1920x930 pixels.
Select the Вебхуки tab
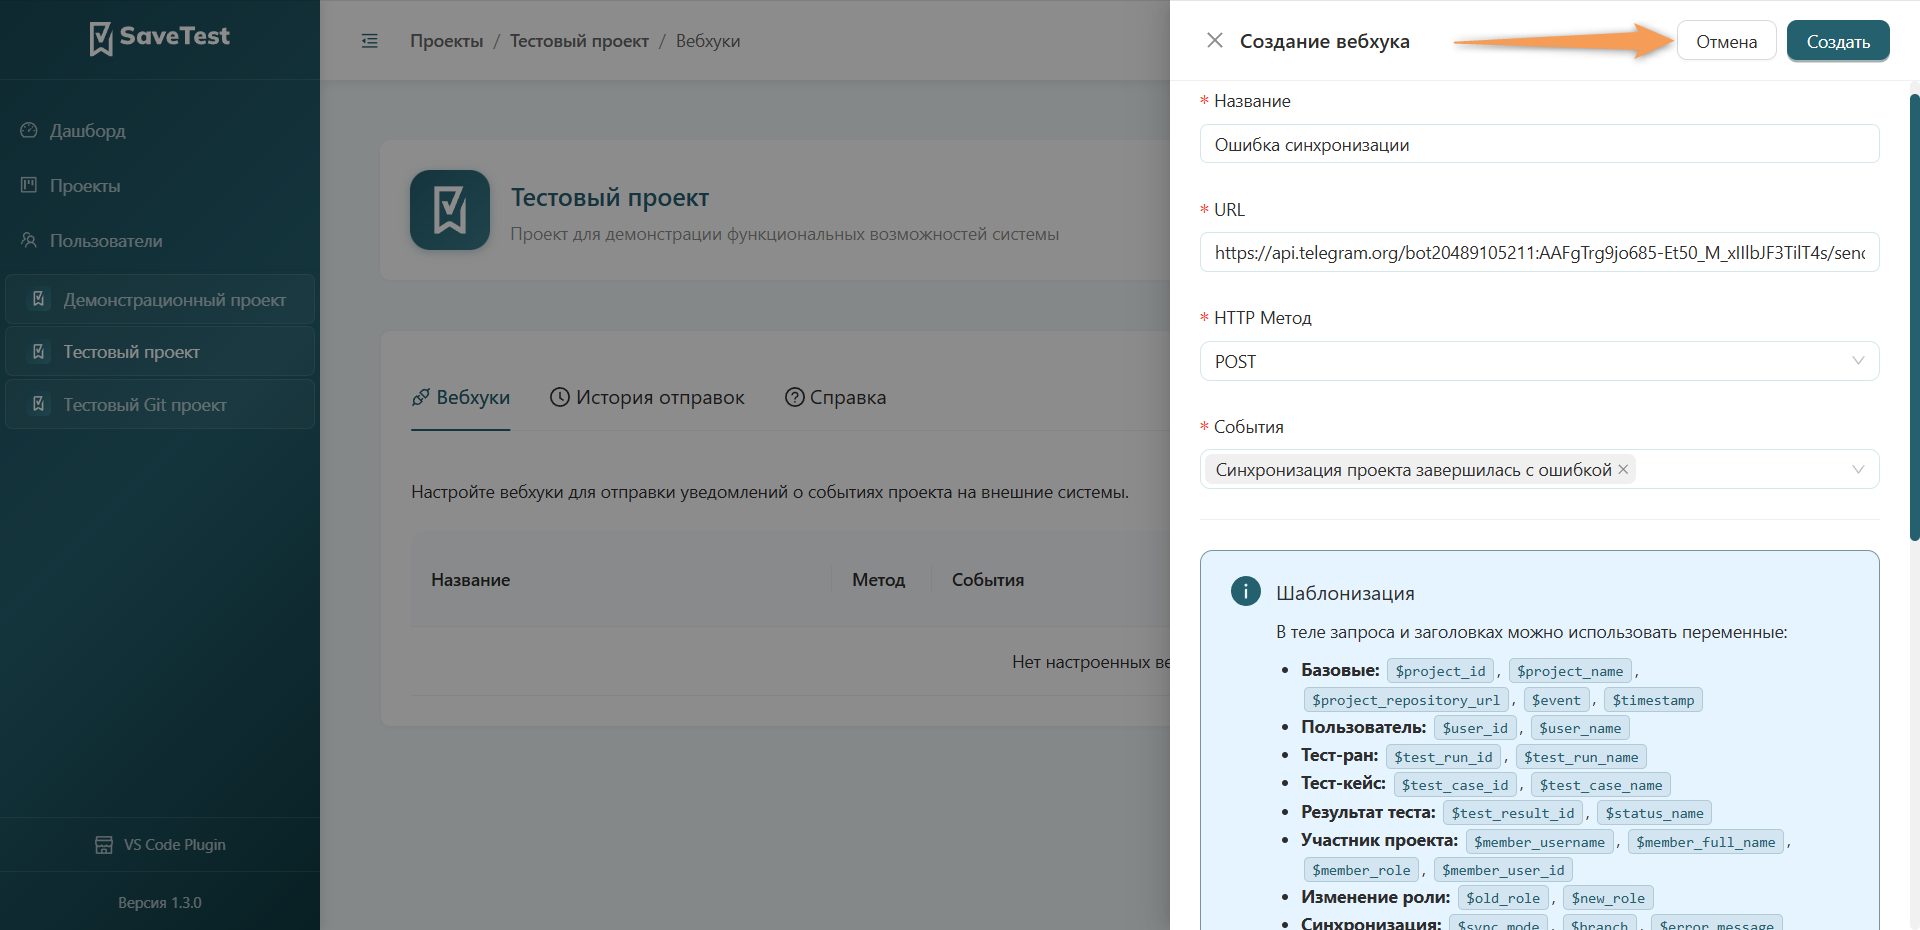(x=461, y=397)
